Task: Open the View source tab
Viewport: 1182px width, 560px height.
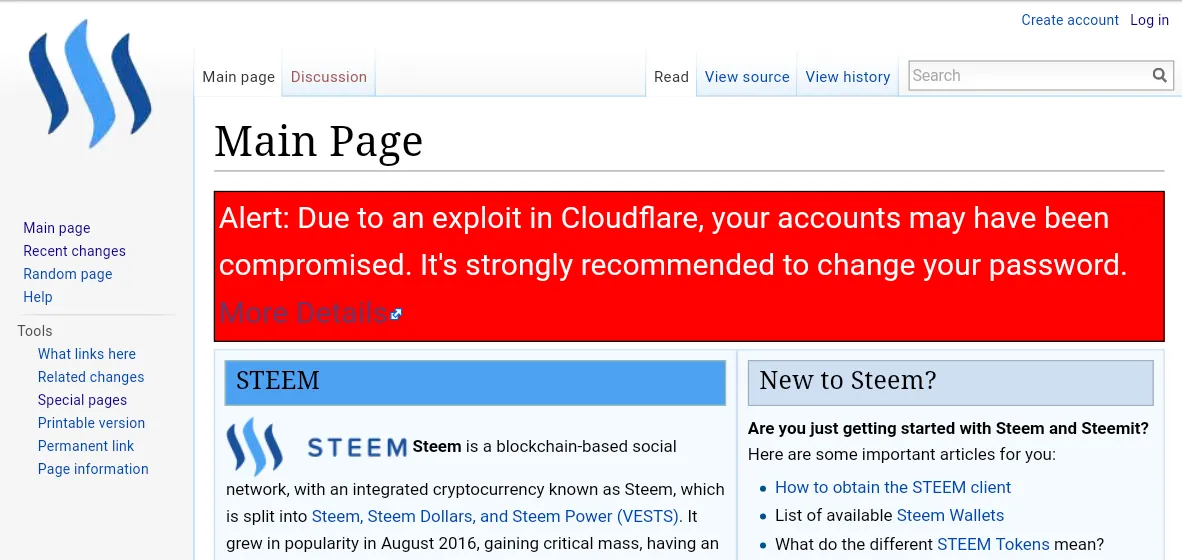Action: (x=746, y=77)
